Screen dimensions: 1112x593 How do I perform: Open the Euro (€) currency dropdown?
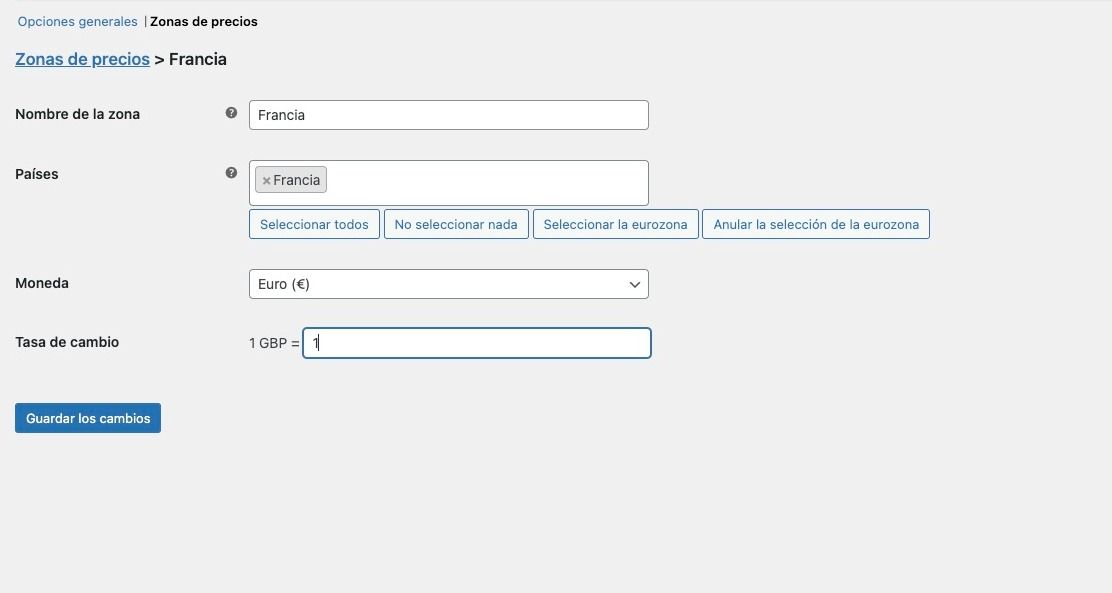point(448,284)
